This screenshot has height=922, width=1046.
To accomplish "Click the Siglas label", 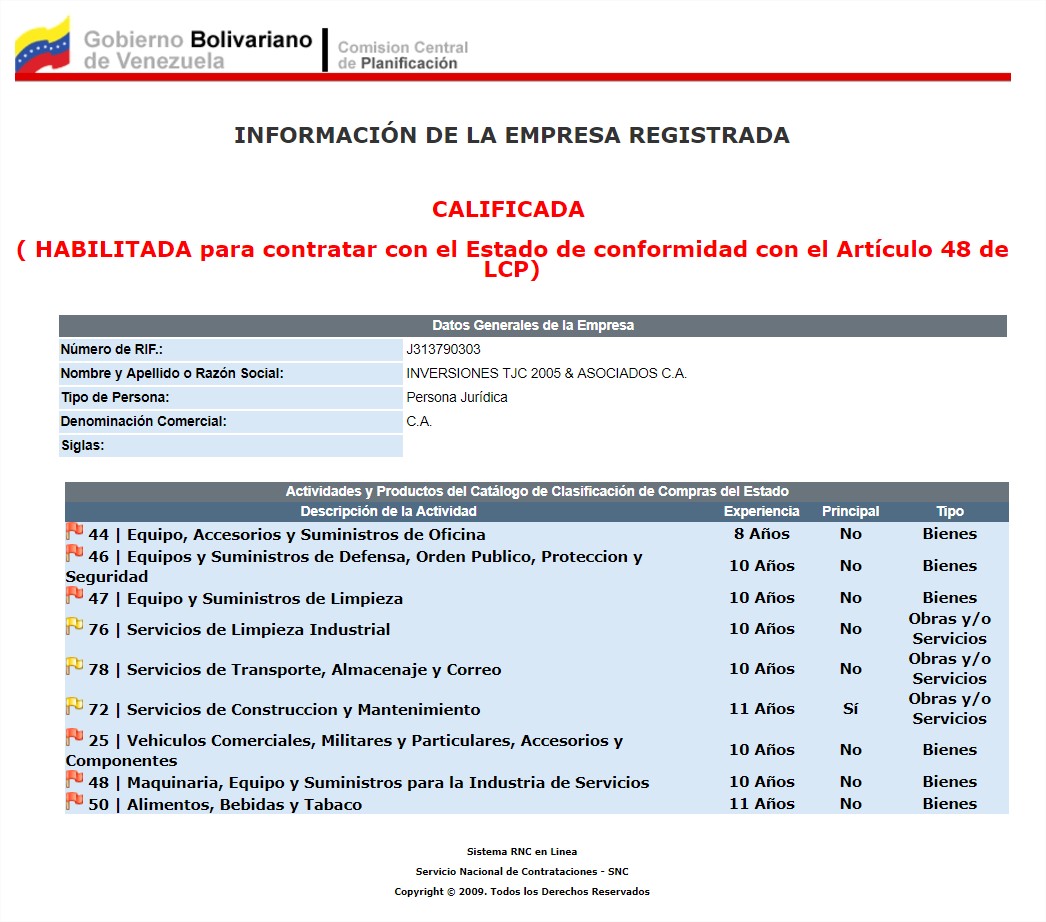I will 83,446.
